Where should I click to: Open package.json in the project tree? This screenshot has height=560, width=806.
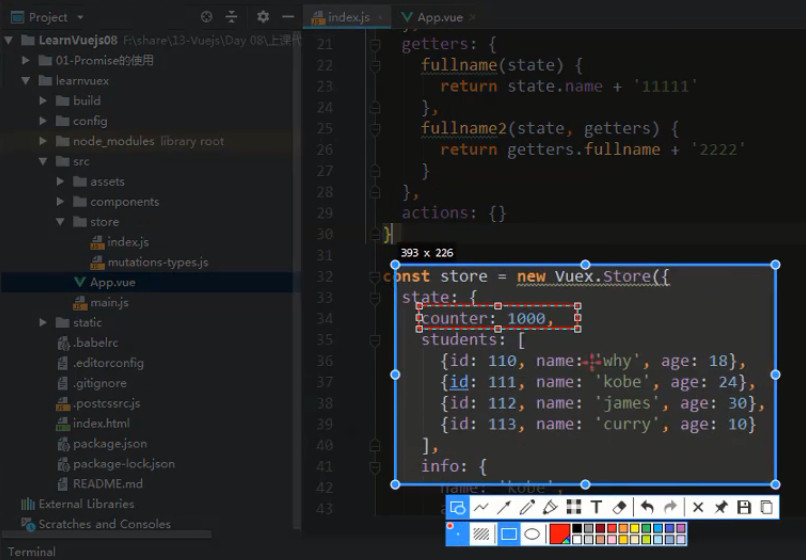[103, 443]
